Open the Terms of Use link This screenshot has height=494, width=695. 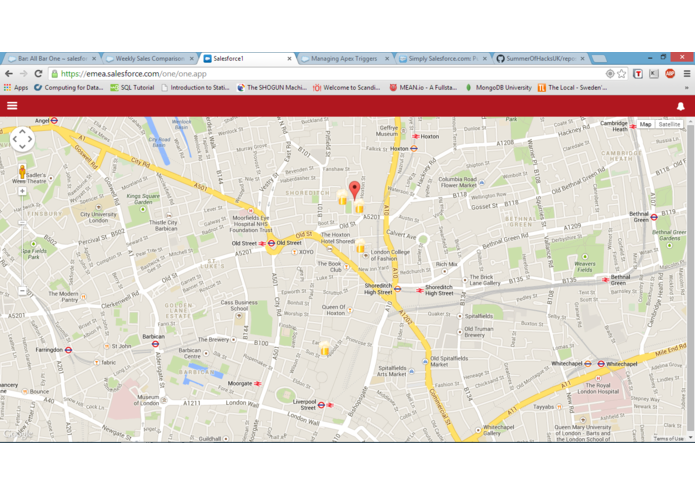coord(668,439)
